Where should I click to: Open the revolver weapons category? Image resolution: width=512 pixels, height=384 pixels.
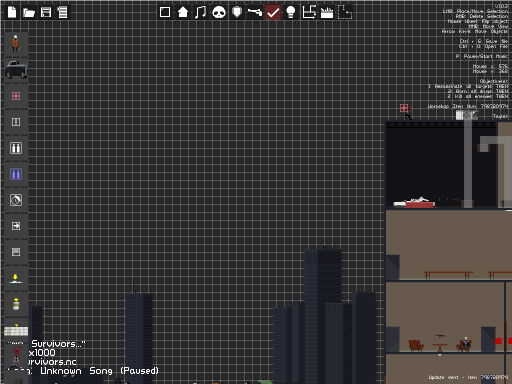255,12
